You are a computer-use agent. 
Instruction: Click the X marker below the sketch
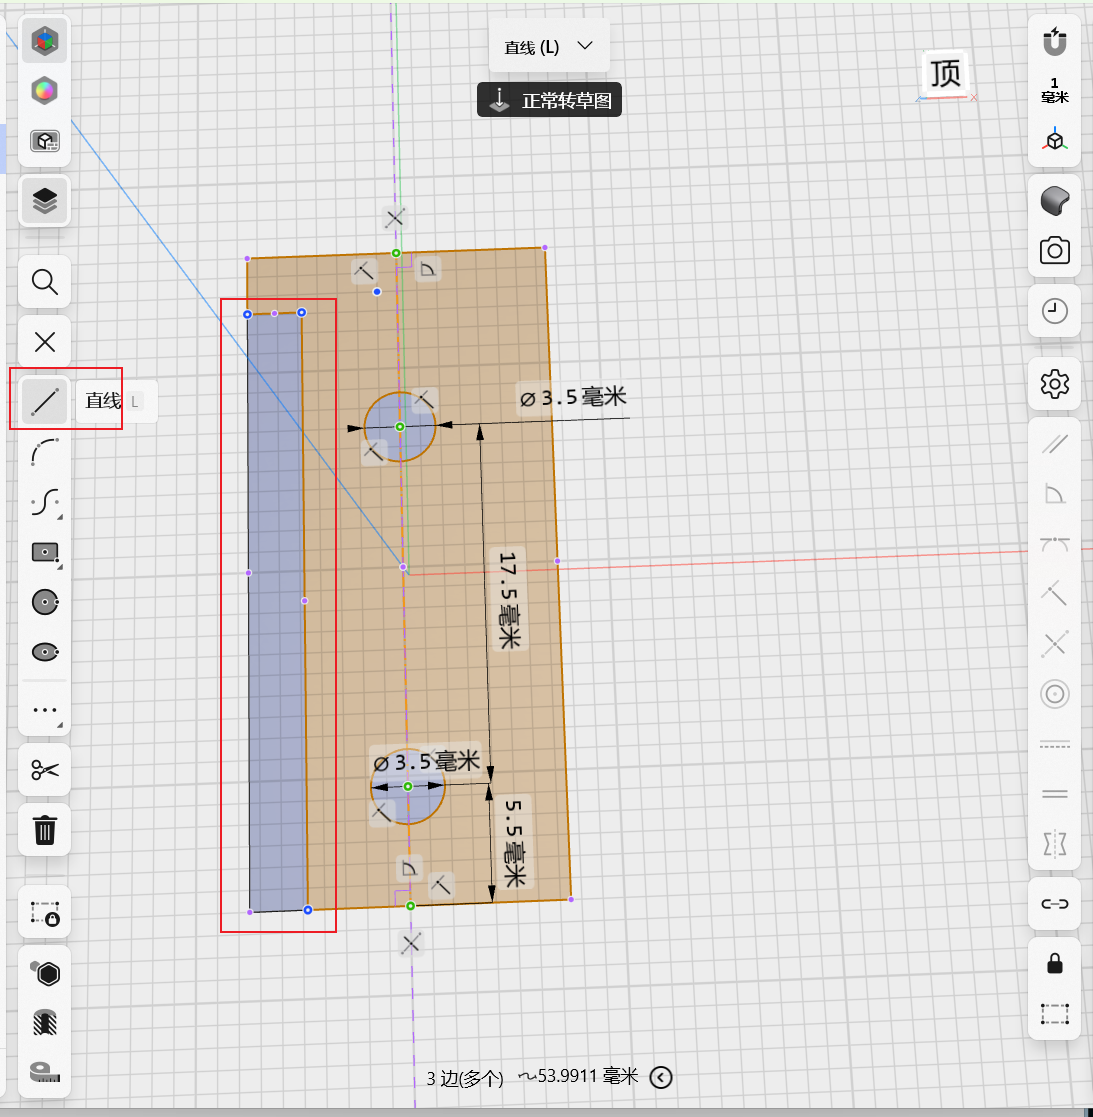411,944
